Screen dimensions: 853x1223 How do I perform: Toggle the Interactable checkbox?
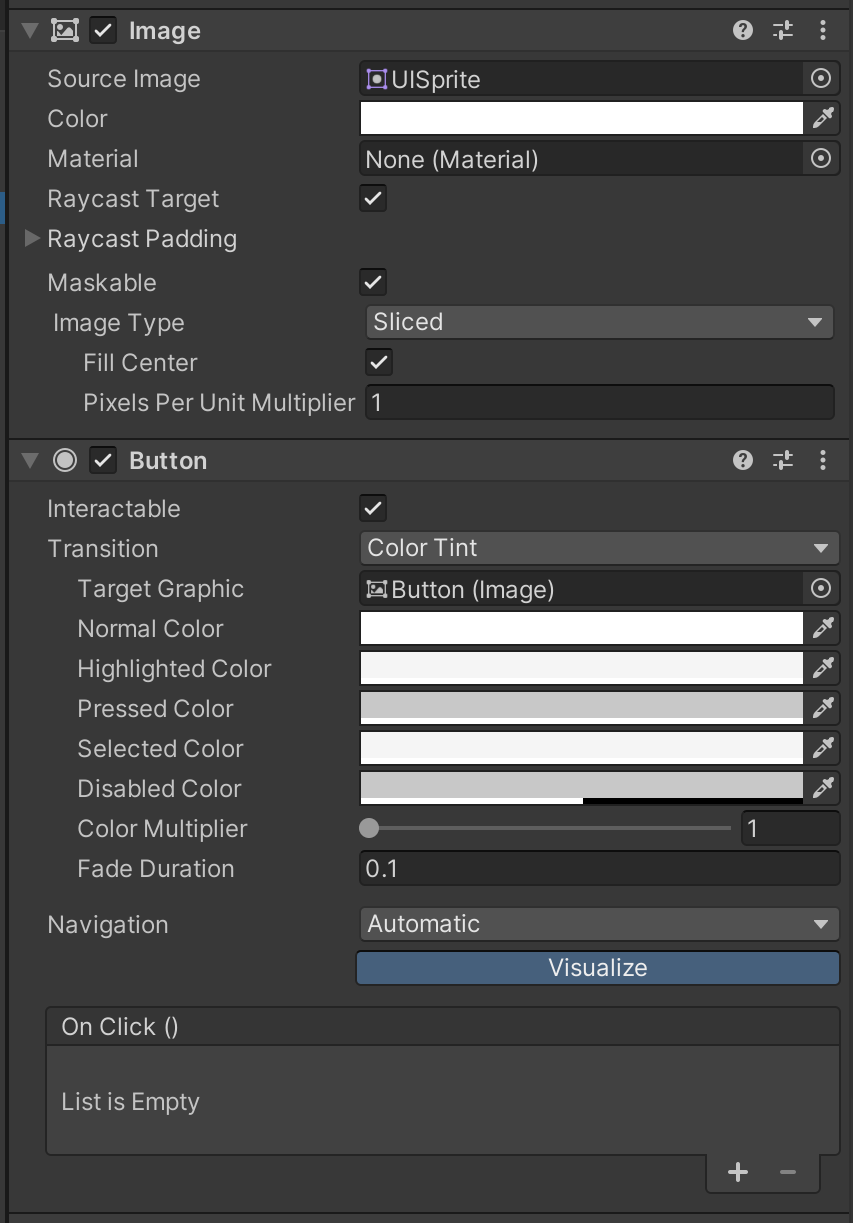click(373, 508)
